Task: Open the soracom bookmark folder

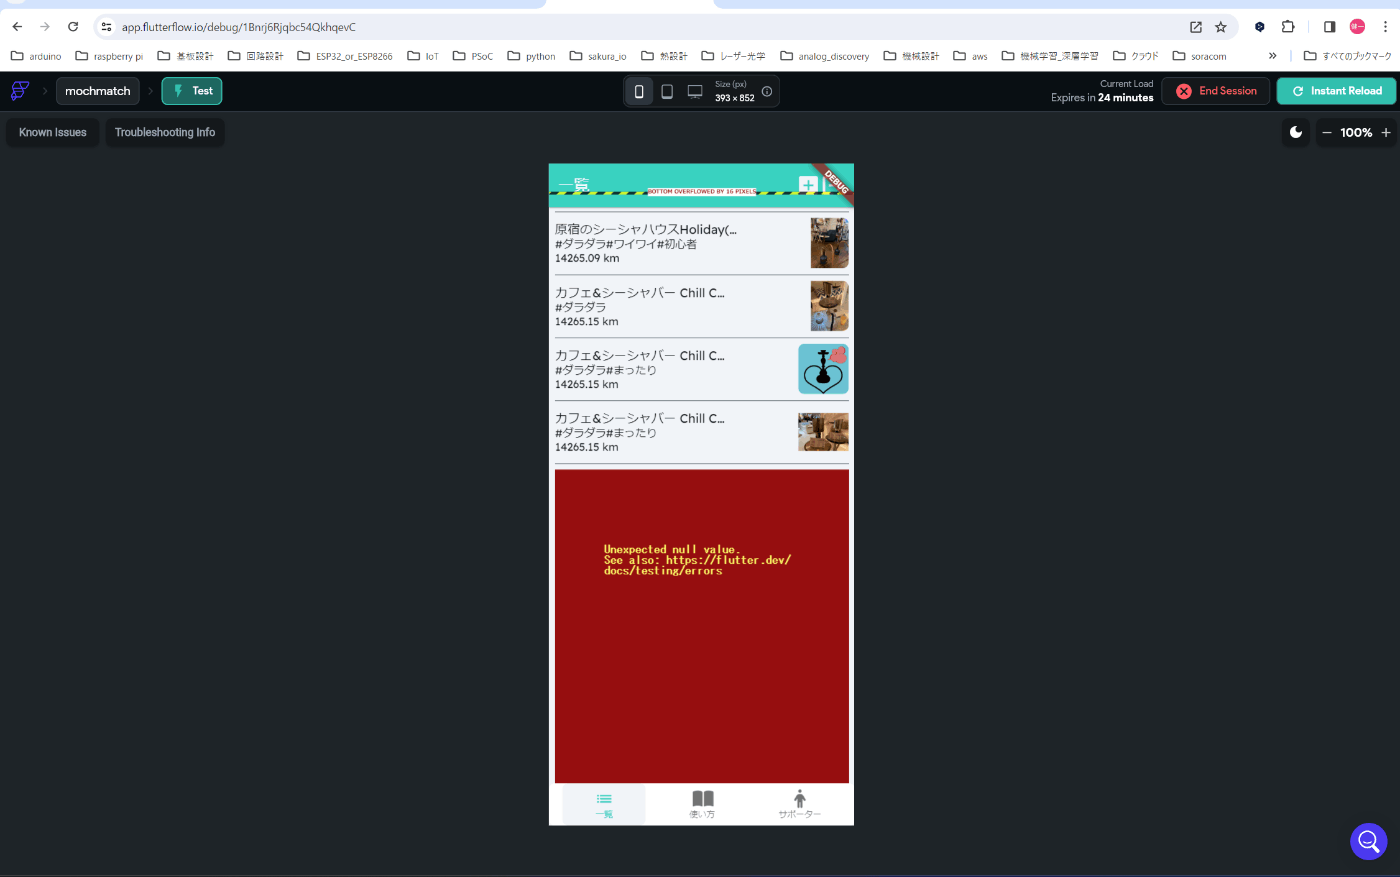Action: [x=1199, y=56]
